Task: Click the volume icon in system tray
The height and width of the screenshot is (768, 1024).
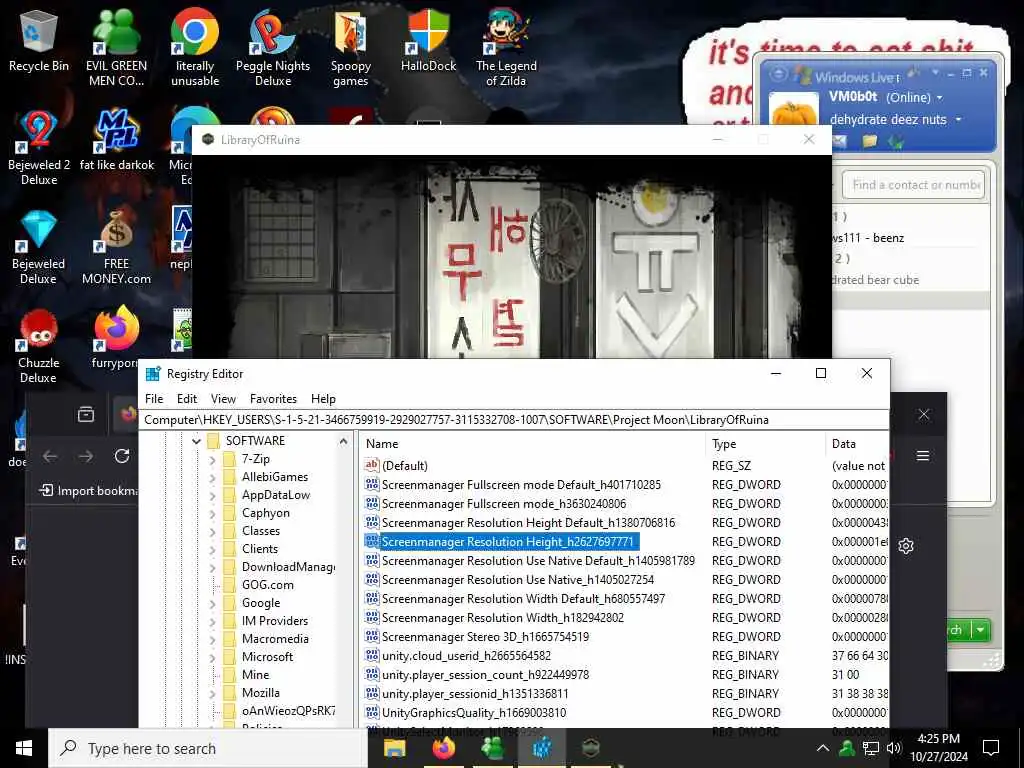Action: click(894, 748)
